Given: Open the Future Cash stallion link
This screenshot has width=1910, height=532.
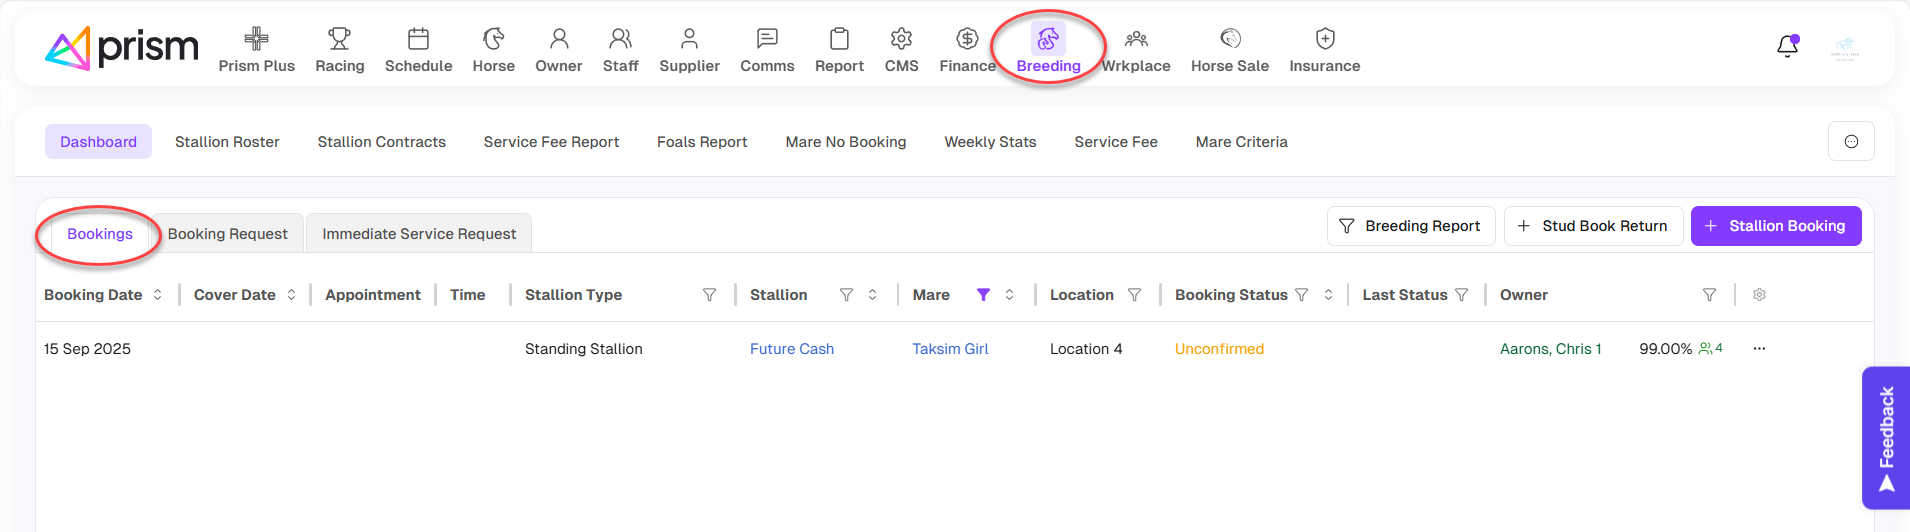Looking at the screenshot, I should [791, 349].
